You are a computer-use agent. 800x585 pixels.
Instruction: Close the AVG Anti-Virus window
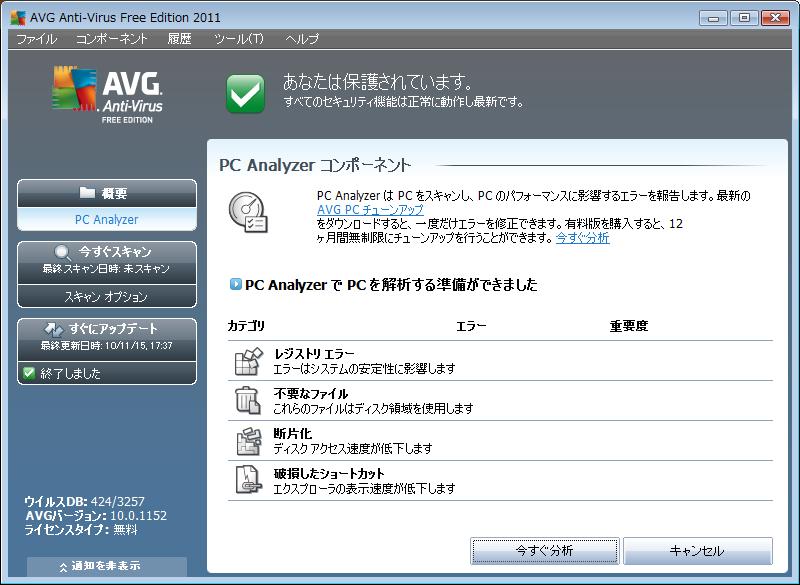tap(776, 18)
